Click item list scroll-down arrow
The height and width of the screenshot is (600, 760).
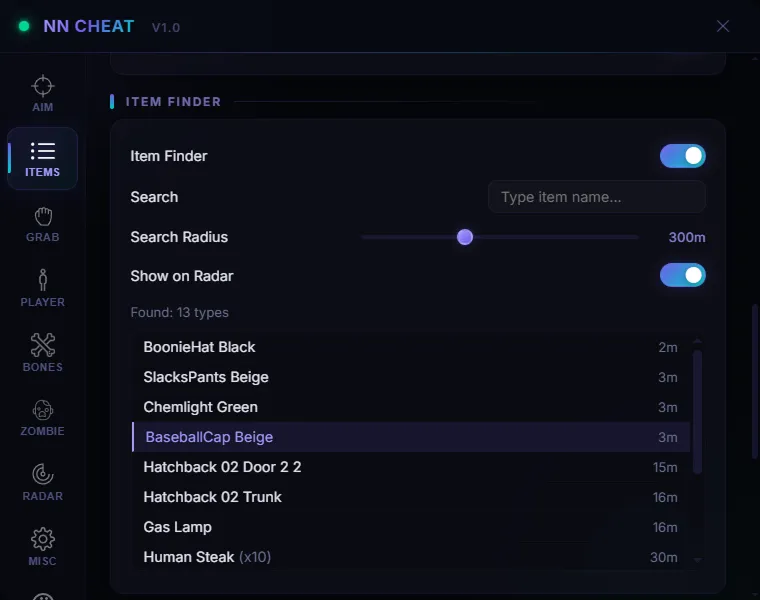[697, 560]
